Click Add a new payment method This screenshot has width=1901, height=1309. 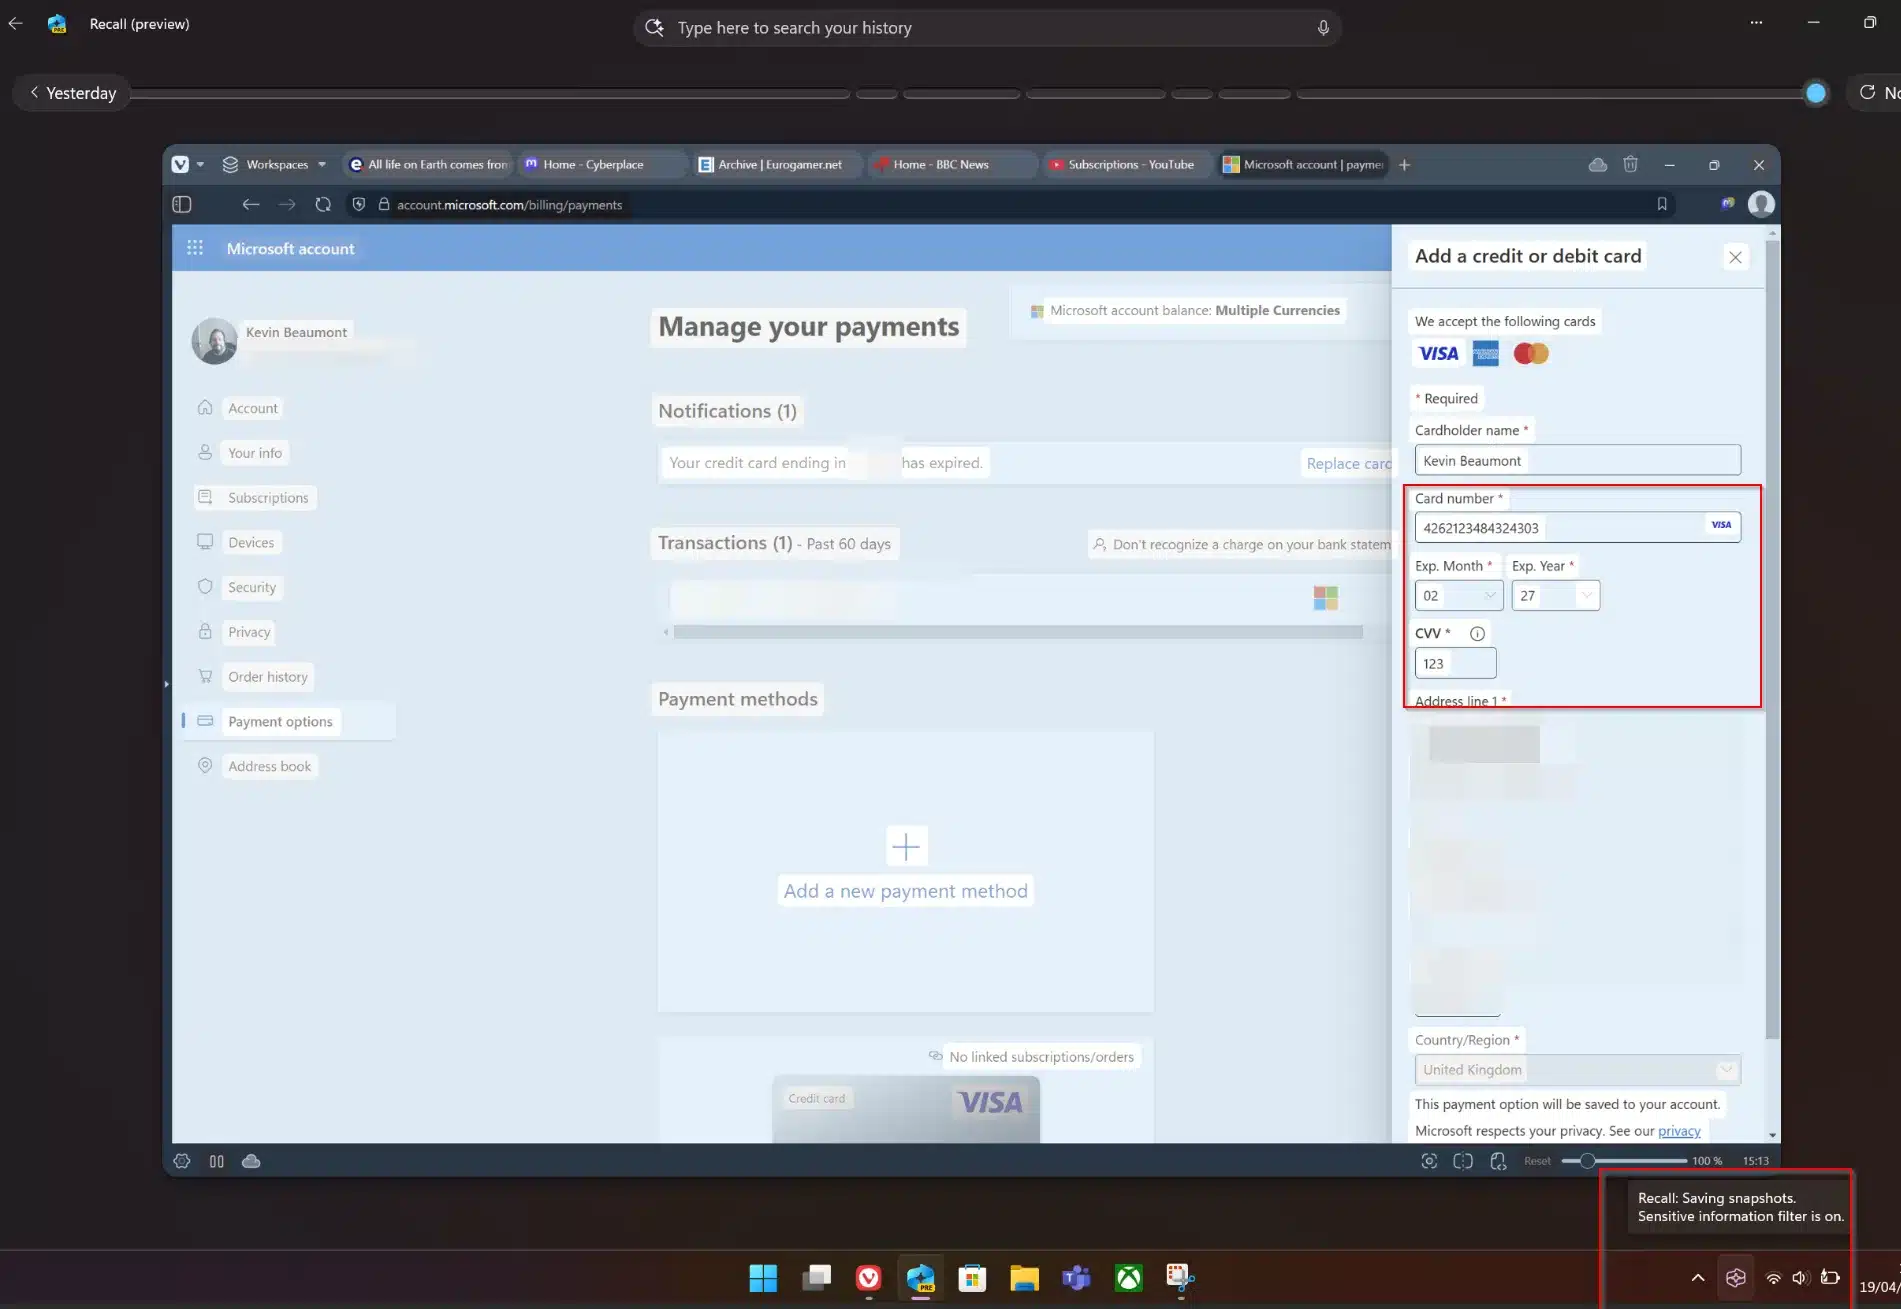click(x=905, y=891)
